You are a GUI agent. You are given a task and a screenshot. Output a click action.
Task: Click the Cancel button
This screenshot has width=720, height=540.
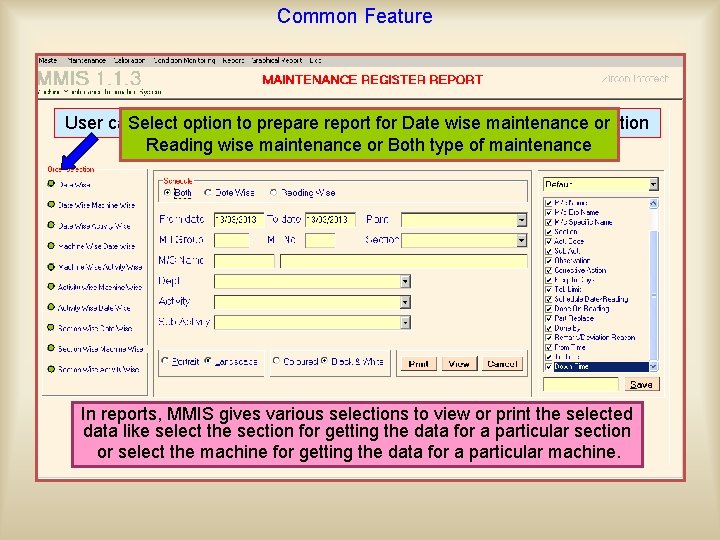click(x=502, y=364)
